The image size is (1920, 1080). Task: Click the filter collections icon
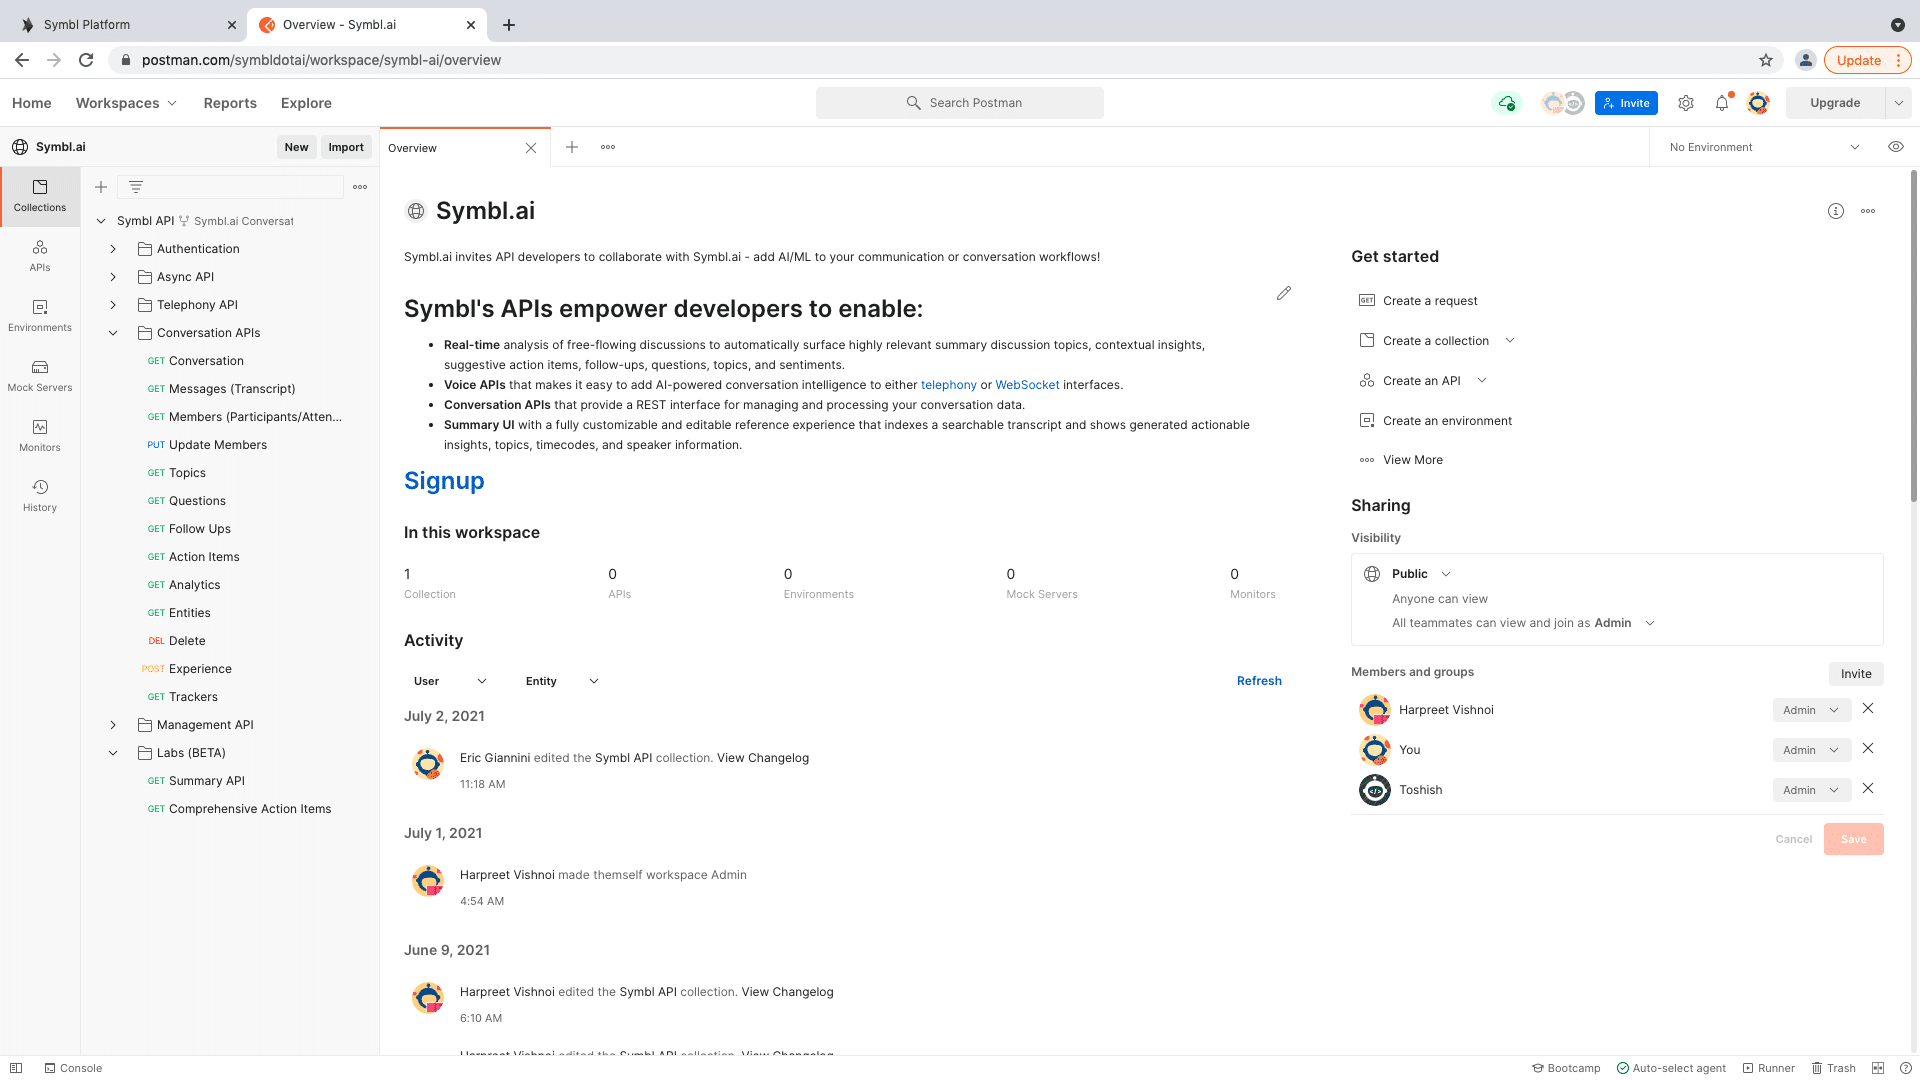(x=136, y=187)
